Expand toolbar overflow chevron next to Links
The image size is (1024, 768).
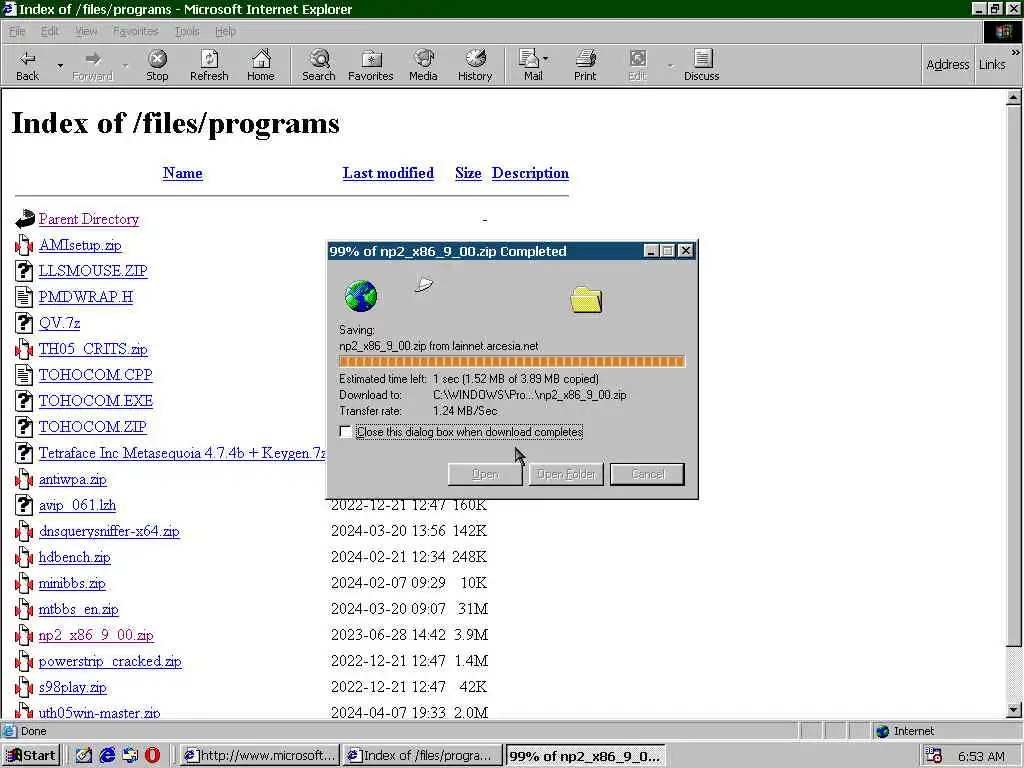tap(1016, 52)
